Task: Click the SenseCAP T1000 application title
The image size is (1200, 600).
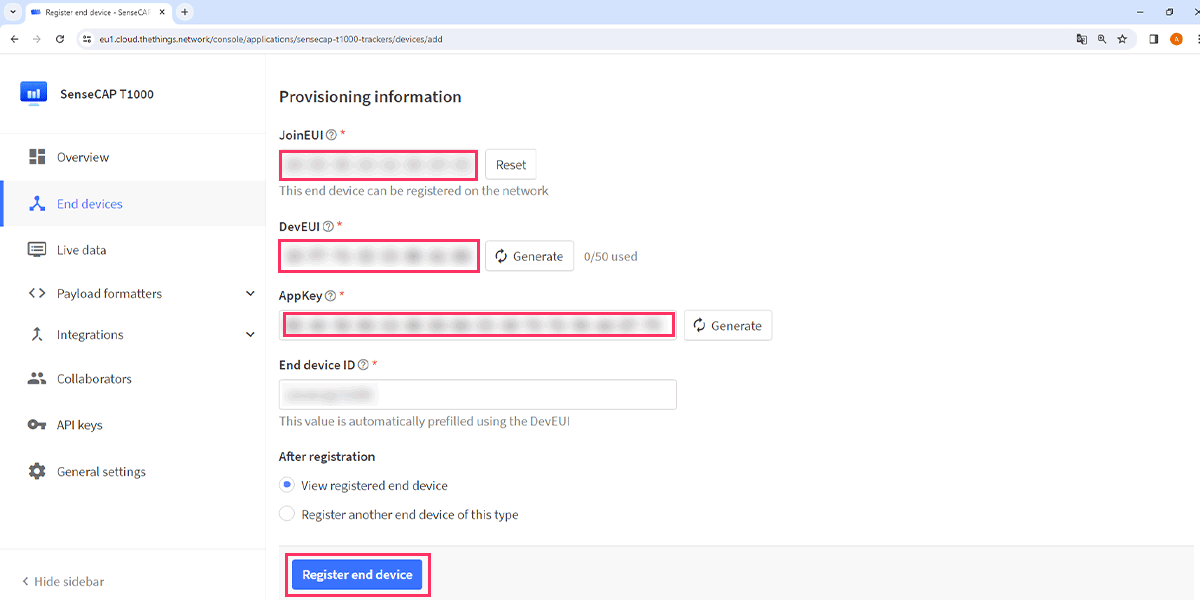Action: tap(107, 94)
